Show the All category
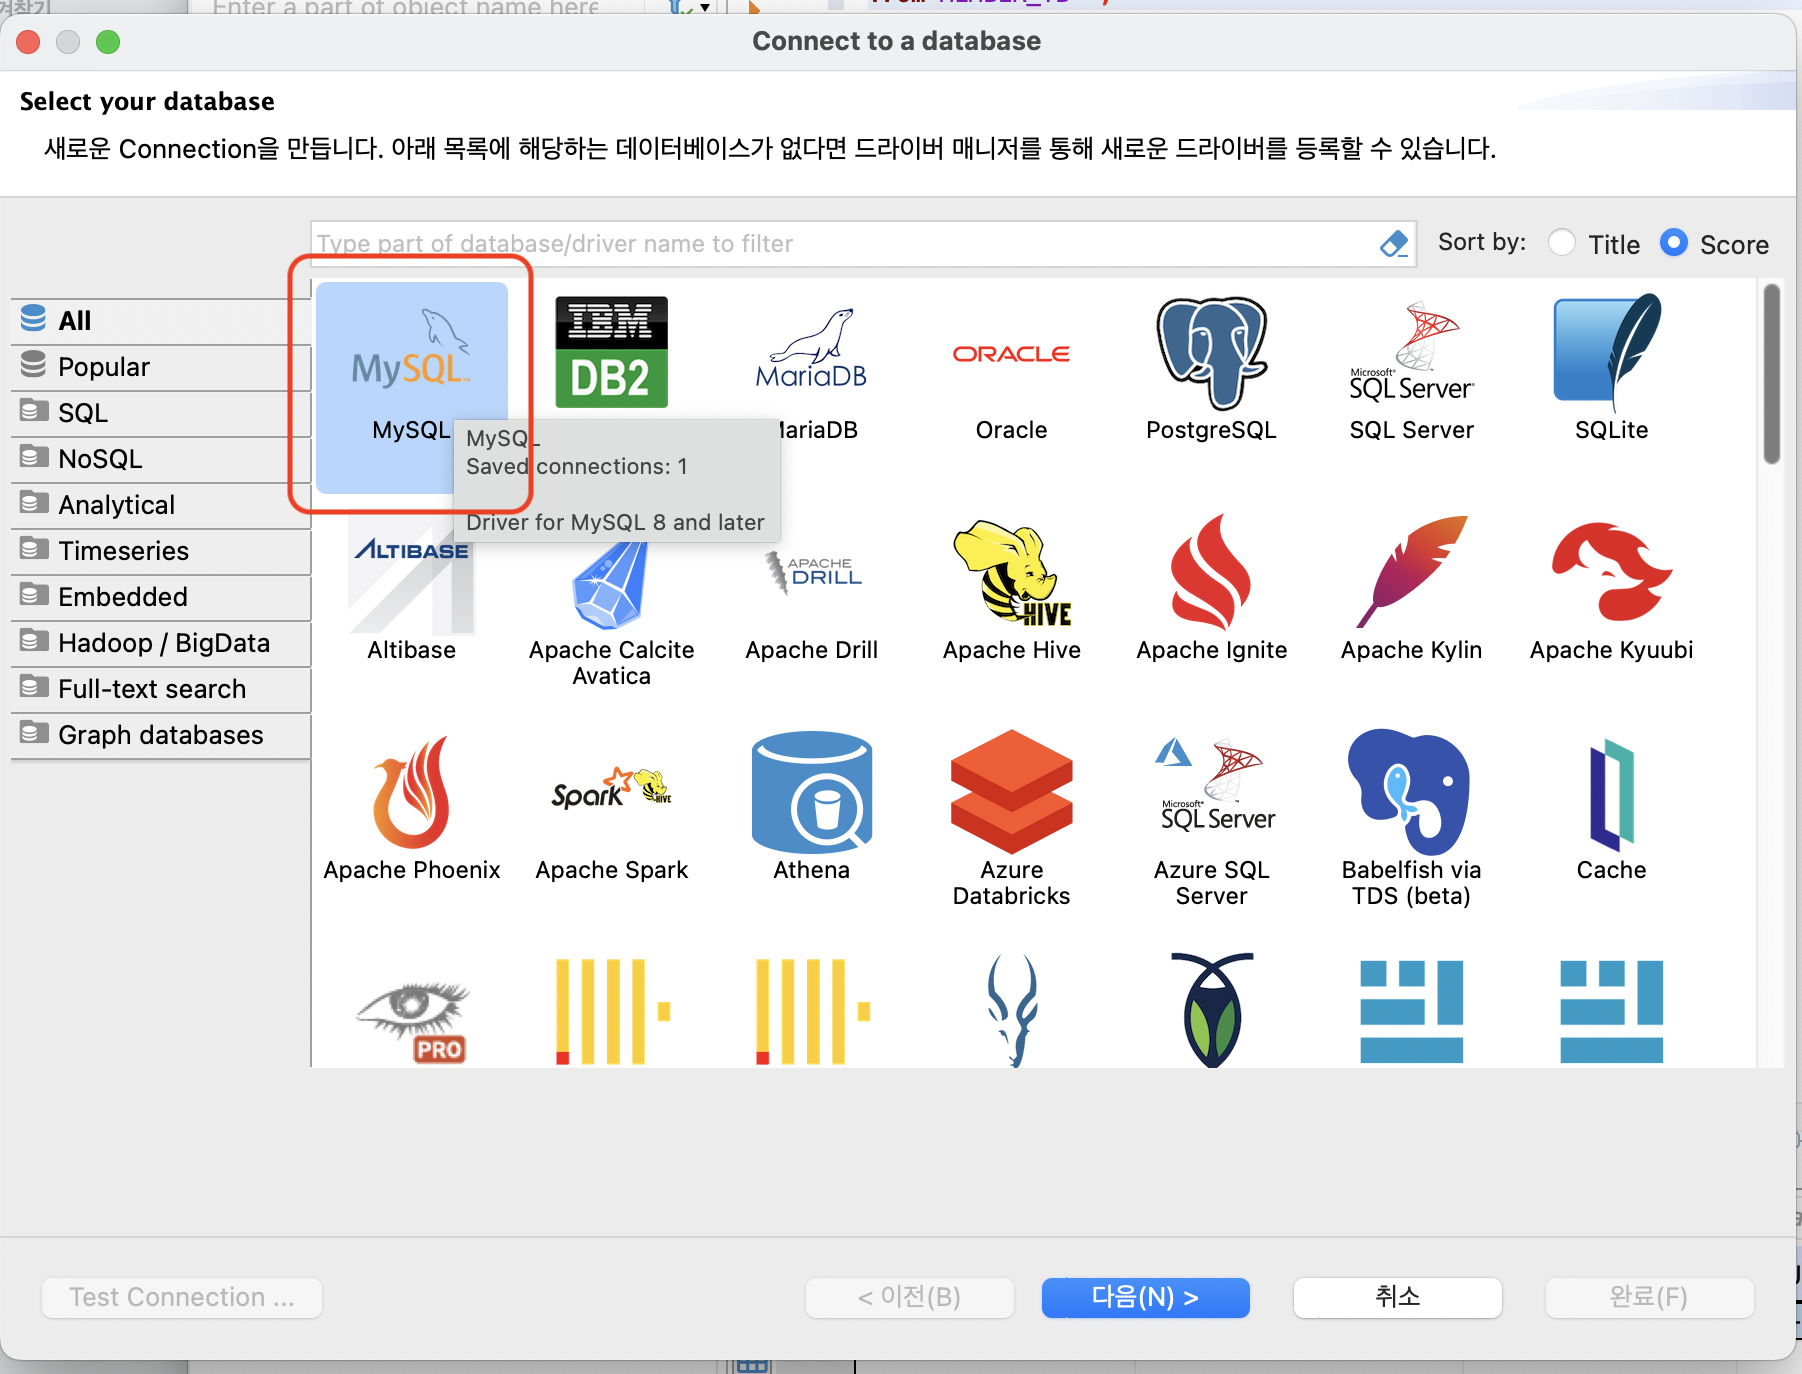Screen dimensions: 1802x1374 click(162, 320)
